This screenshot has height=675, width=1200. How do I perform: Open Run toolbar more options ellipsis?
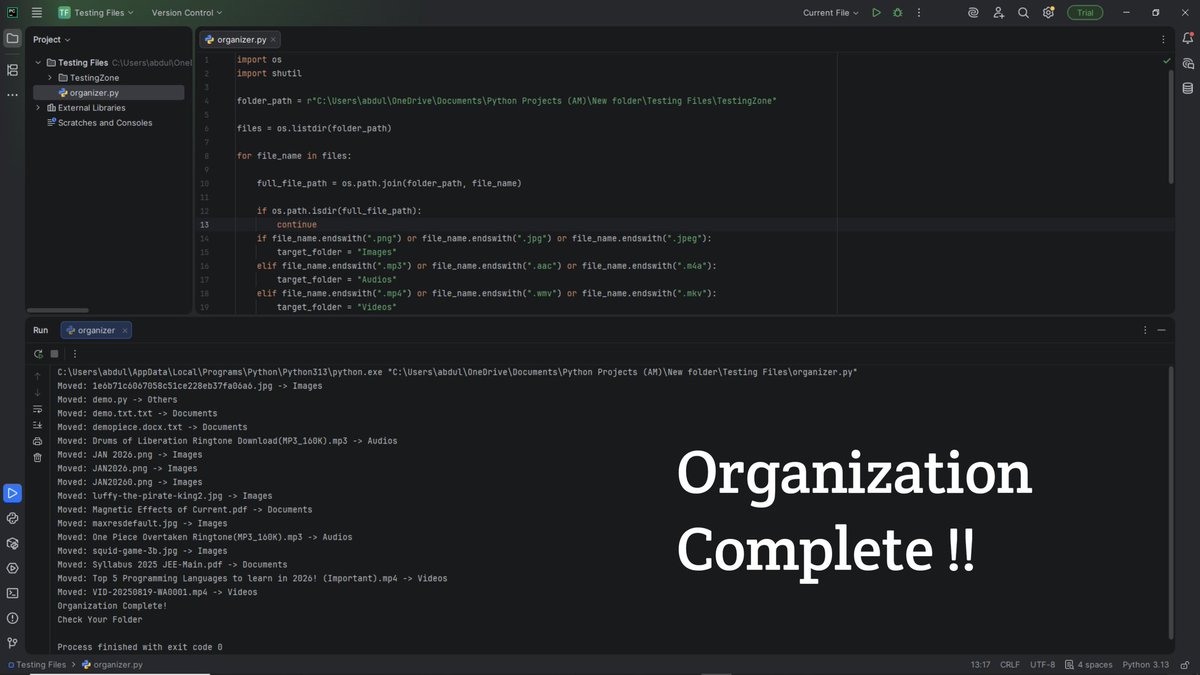74,353
